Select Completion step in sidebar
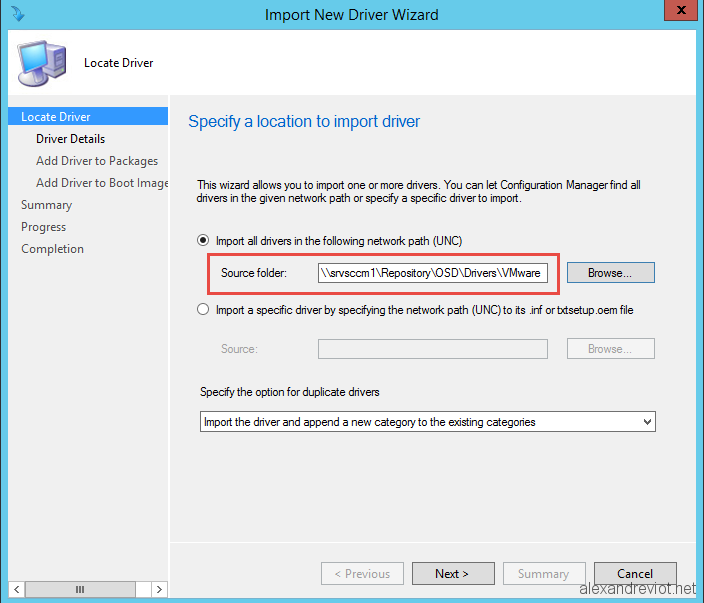Image resolution: width=704 pixels, height=603 pixels. pyautogui.click(x=52, y=249)
